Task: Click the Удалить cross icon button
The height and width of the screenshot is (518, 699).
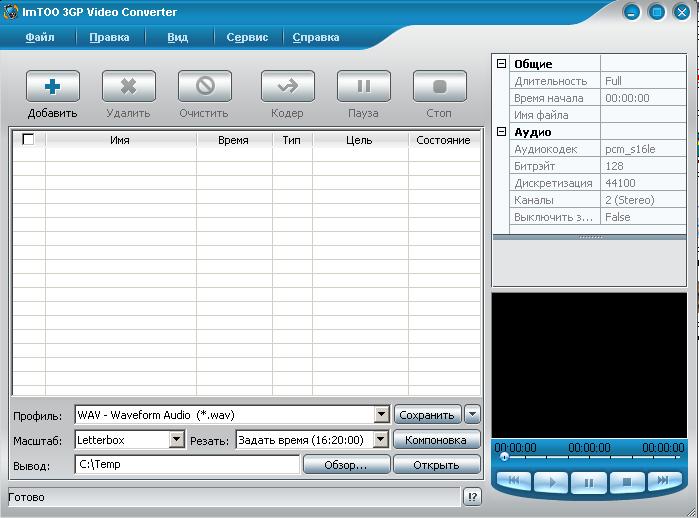Action: [128, 86]
